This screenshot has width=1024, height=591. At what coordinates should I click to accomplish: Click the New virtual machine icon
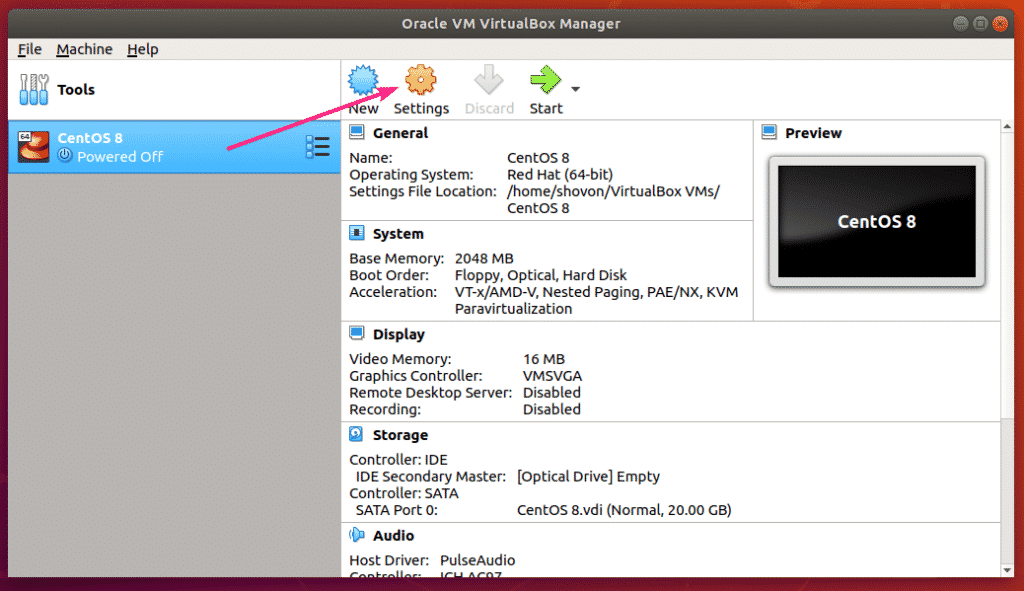tap(362, 80)
